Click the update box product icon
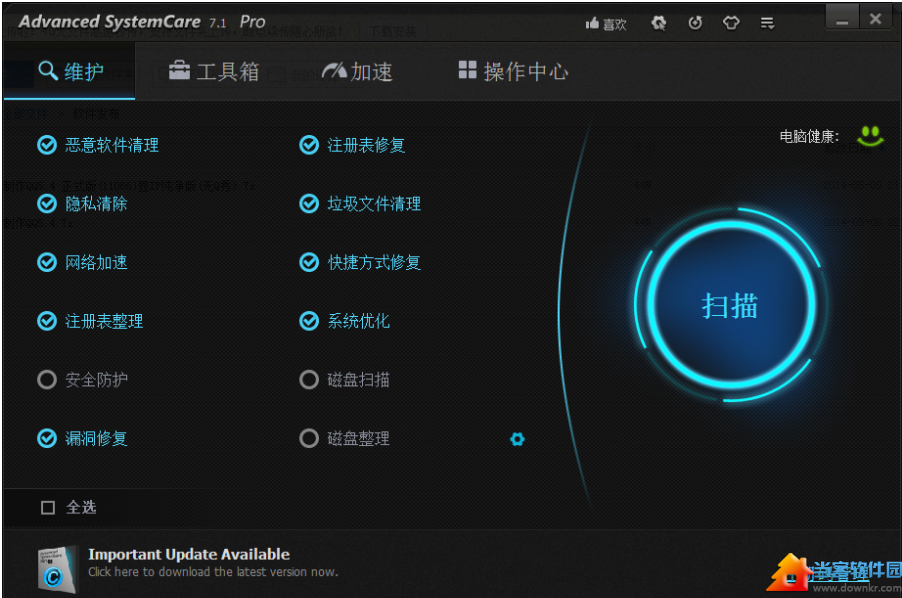 pos(56,569)
